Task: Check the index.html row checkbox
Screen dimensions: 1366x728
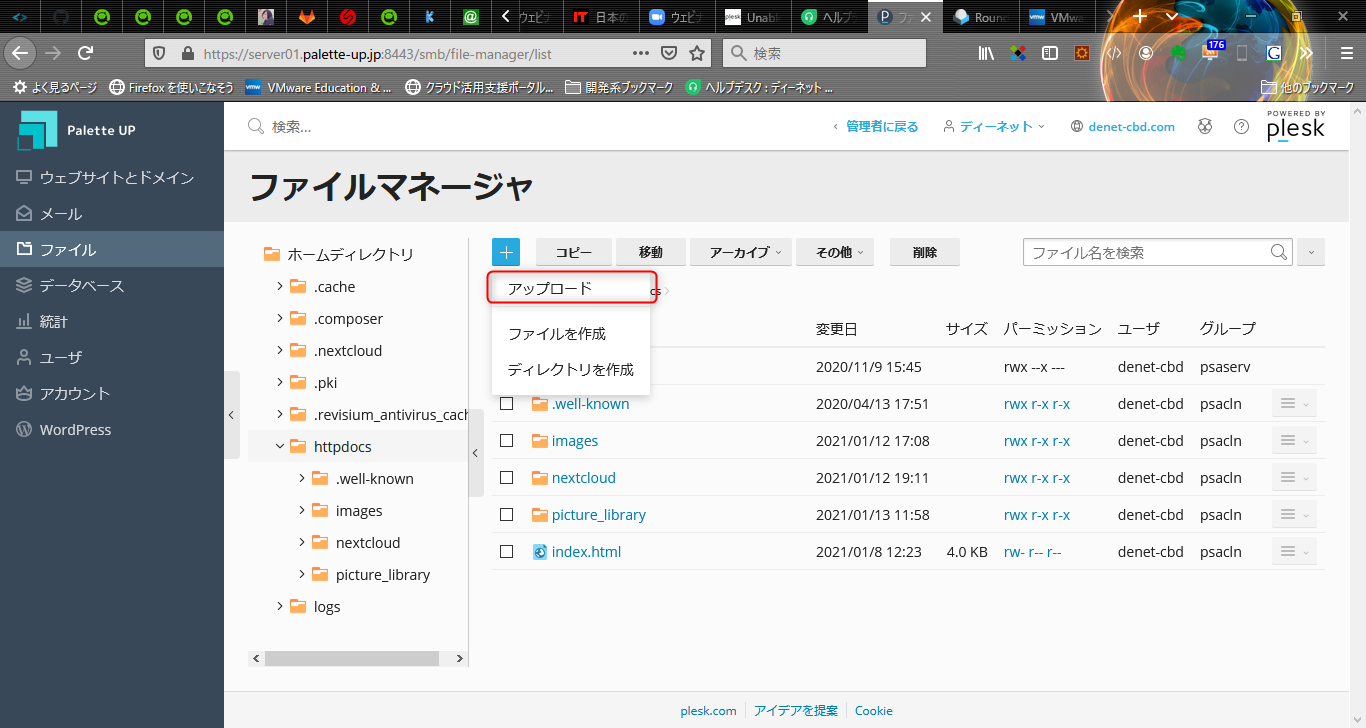Action: 507,552
